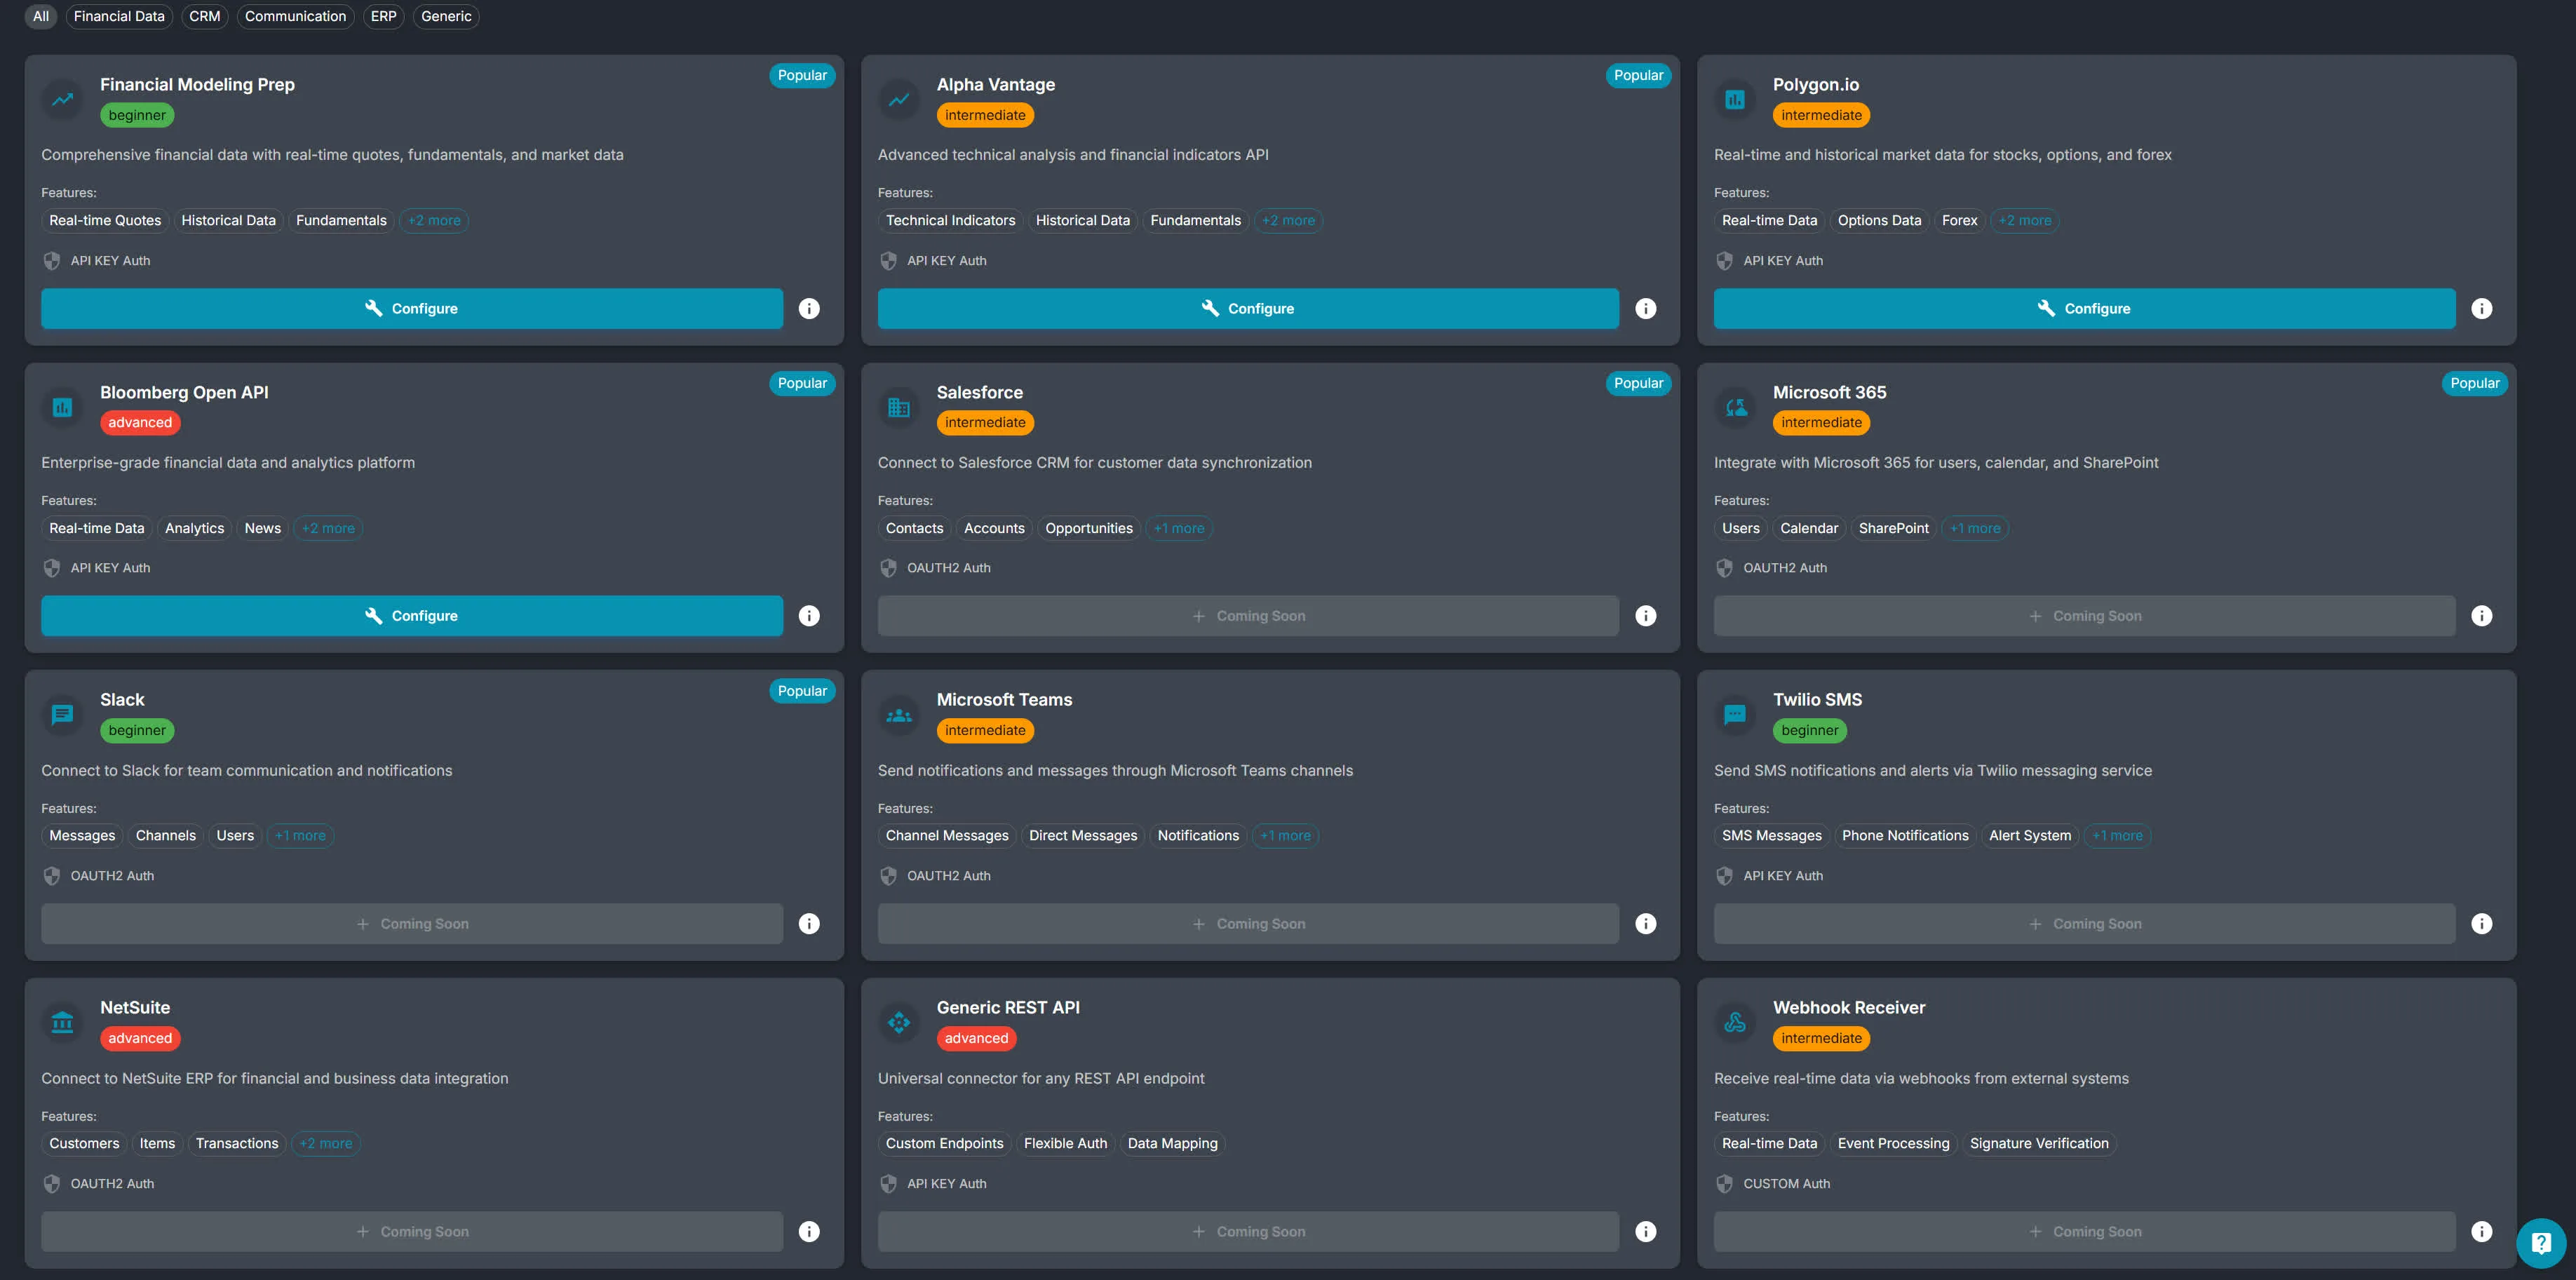Open info for Polygon.io

click(2481, 308)
